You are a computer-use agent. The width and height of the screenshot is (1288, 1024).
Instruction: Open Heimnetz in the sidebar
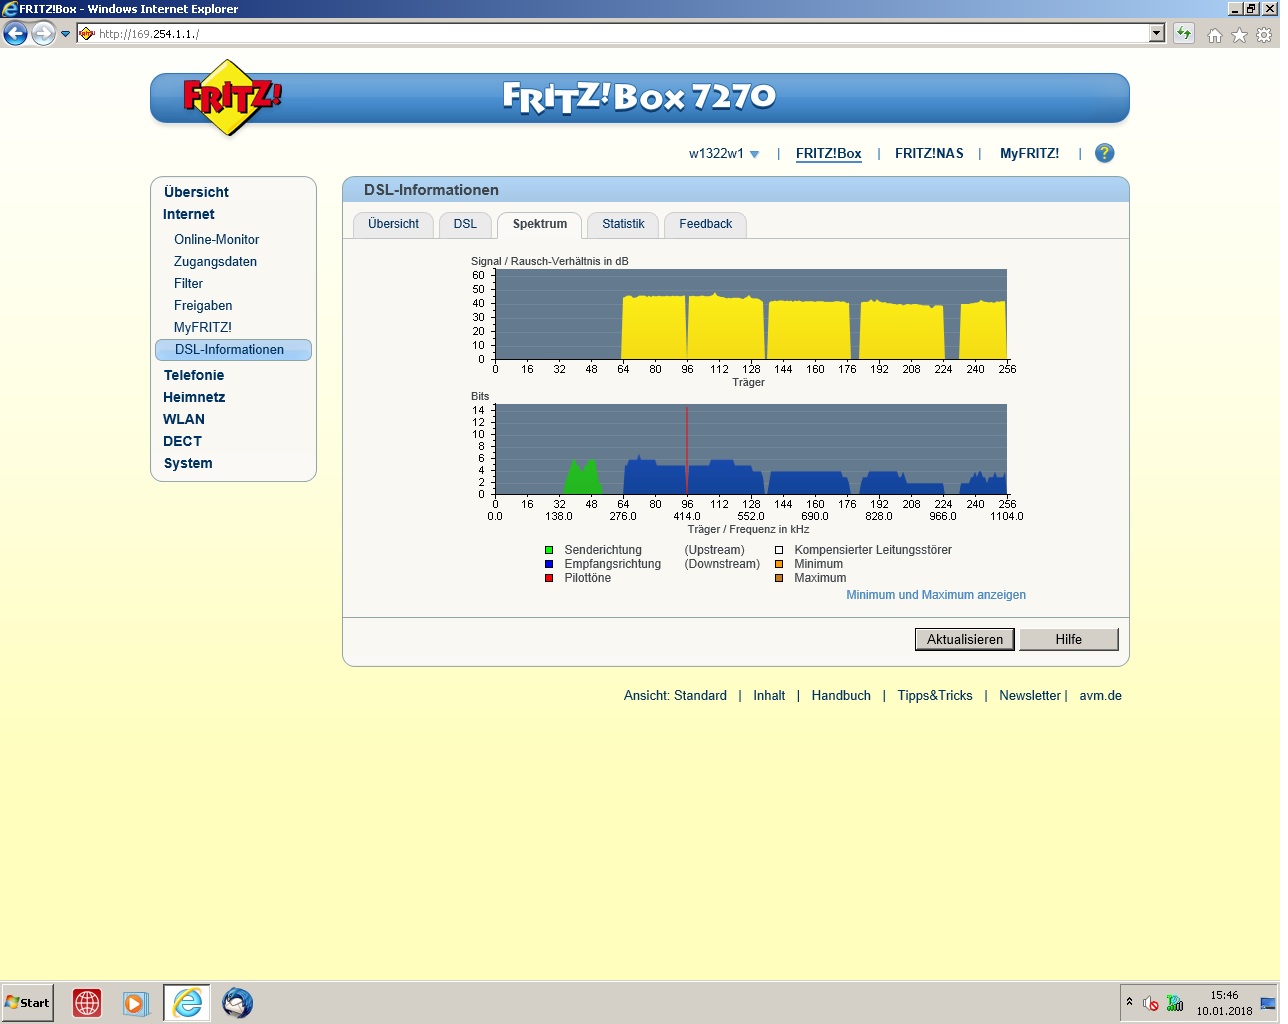click(x=194, y=398)
